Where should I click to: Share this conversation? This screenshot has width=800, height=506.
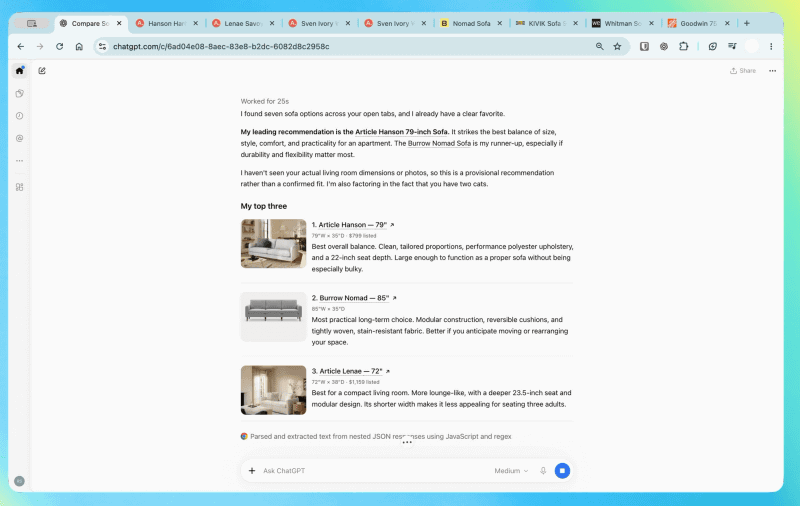(x=743, y=71)
